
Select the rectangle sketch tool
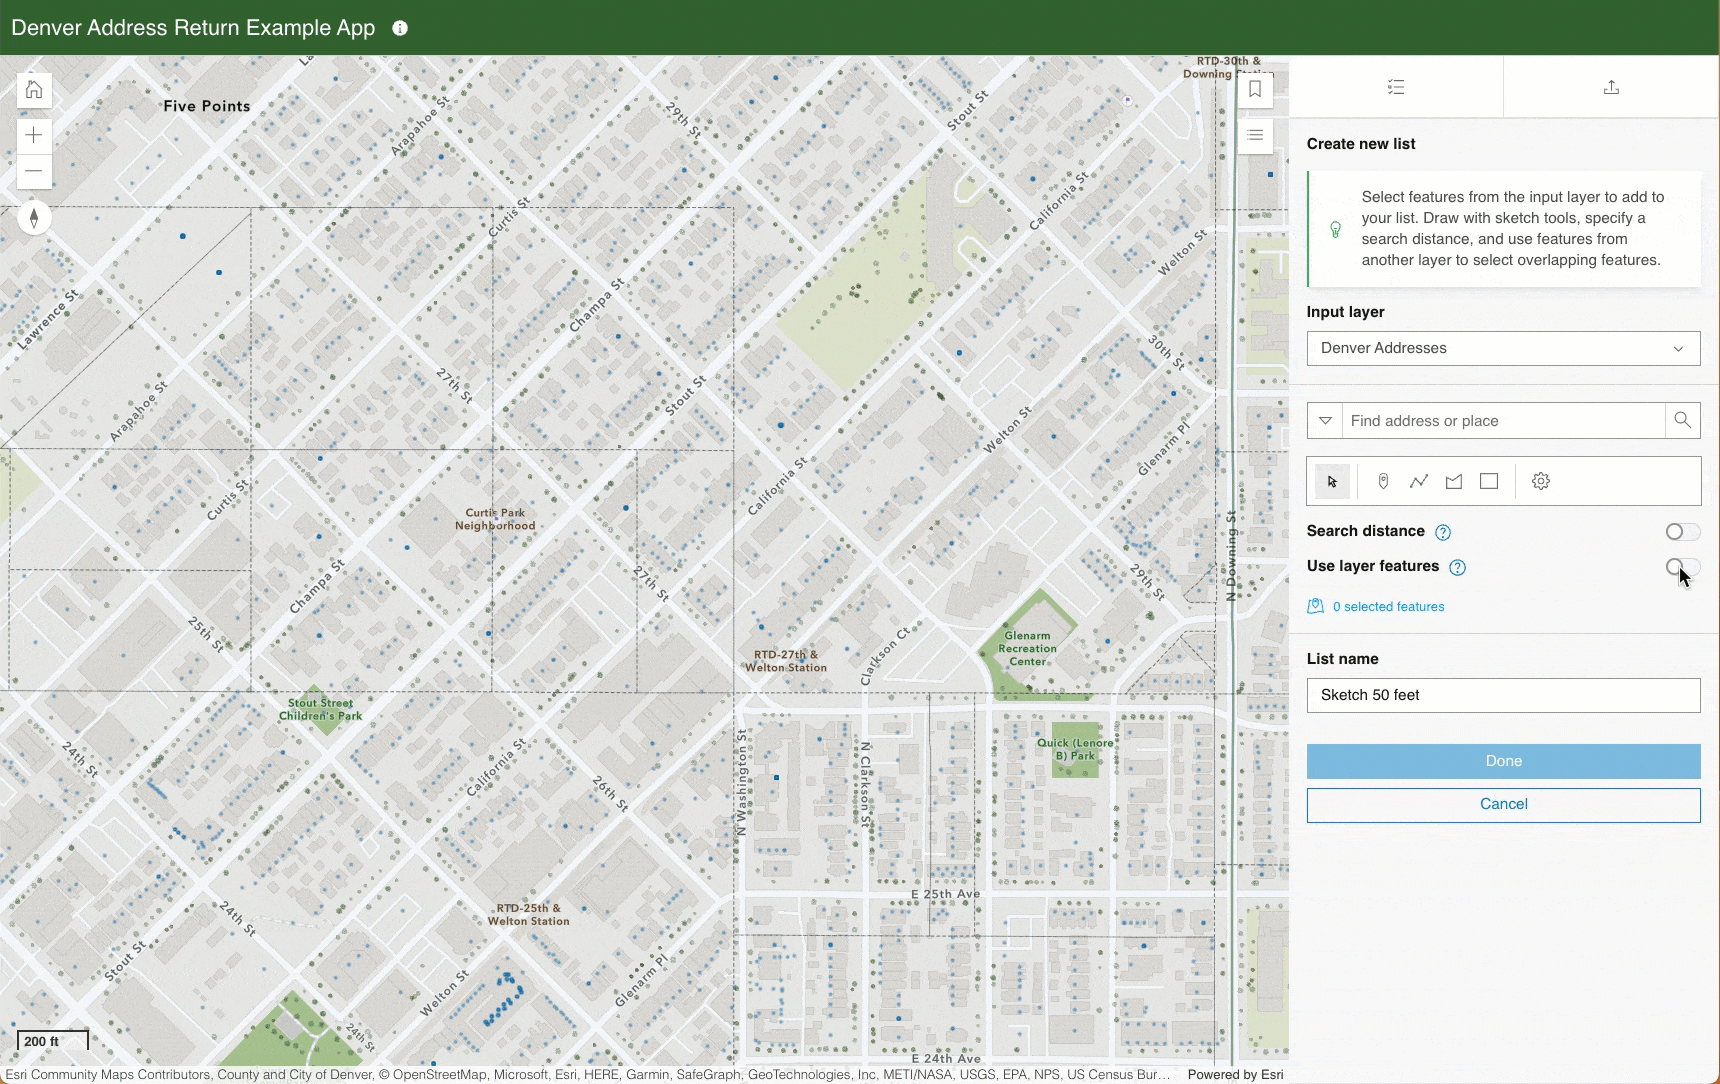point(1489,481)
